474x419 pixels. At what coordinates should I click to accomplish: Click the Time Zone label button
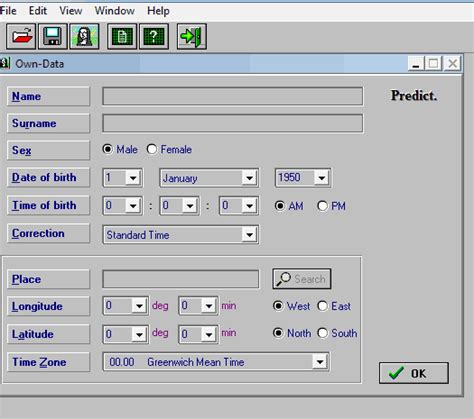click(x=49, y=362)
